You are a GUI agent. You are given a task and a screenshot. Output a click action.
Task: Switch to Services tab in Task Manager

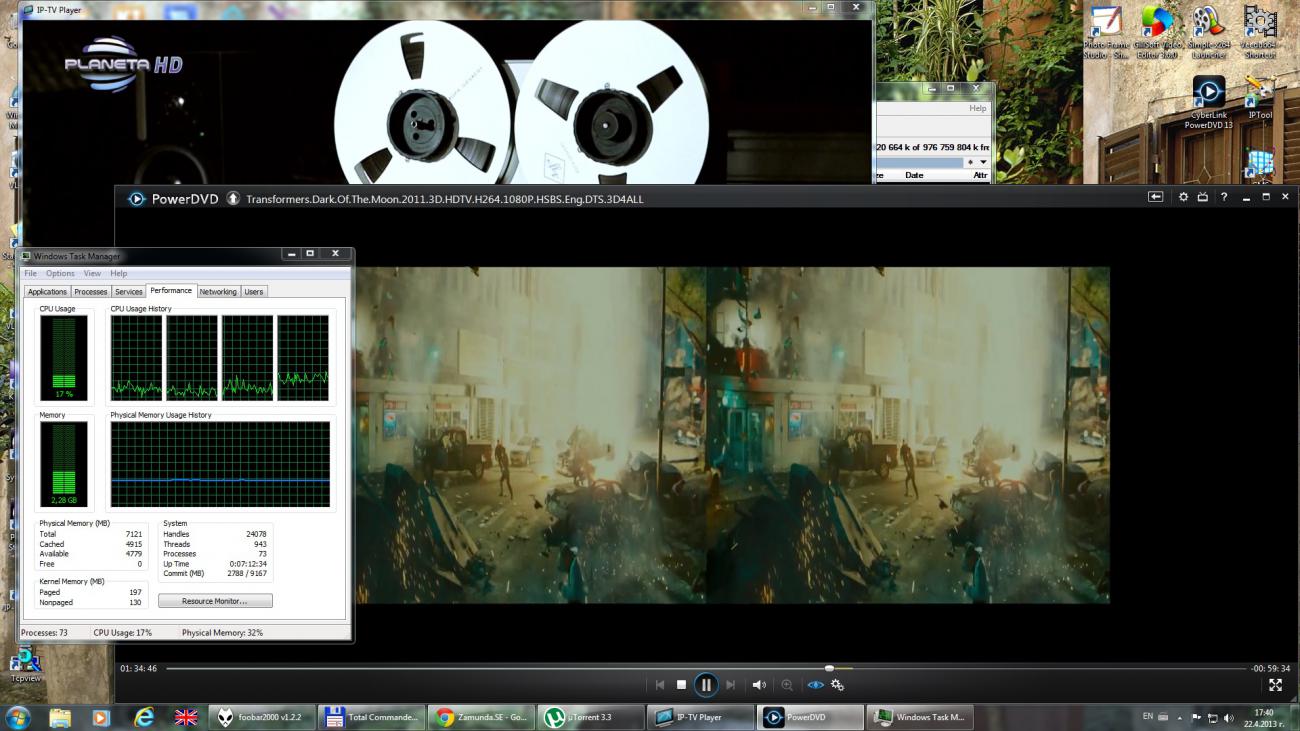point(129,292)
